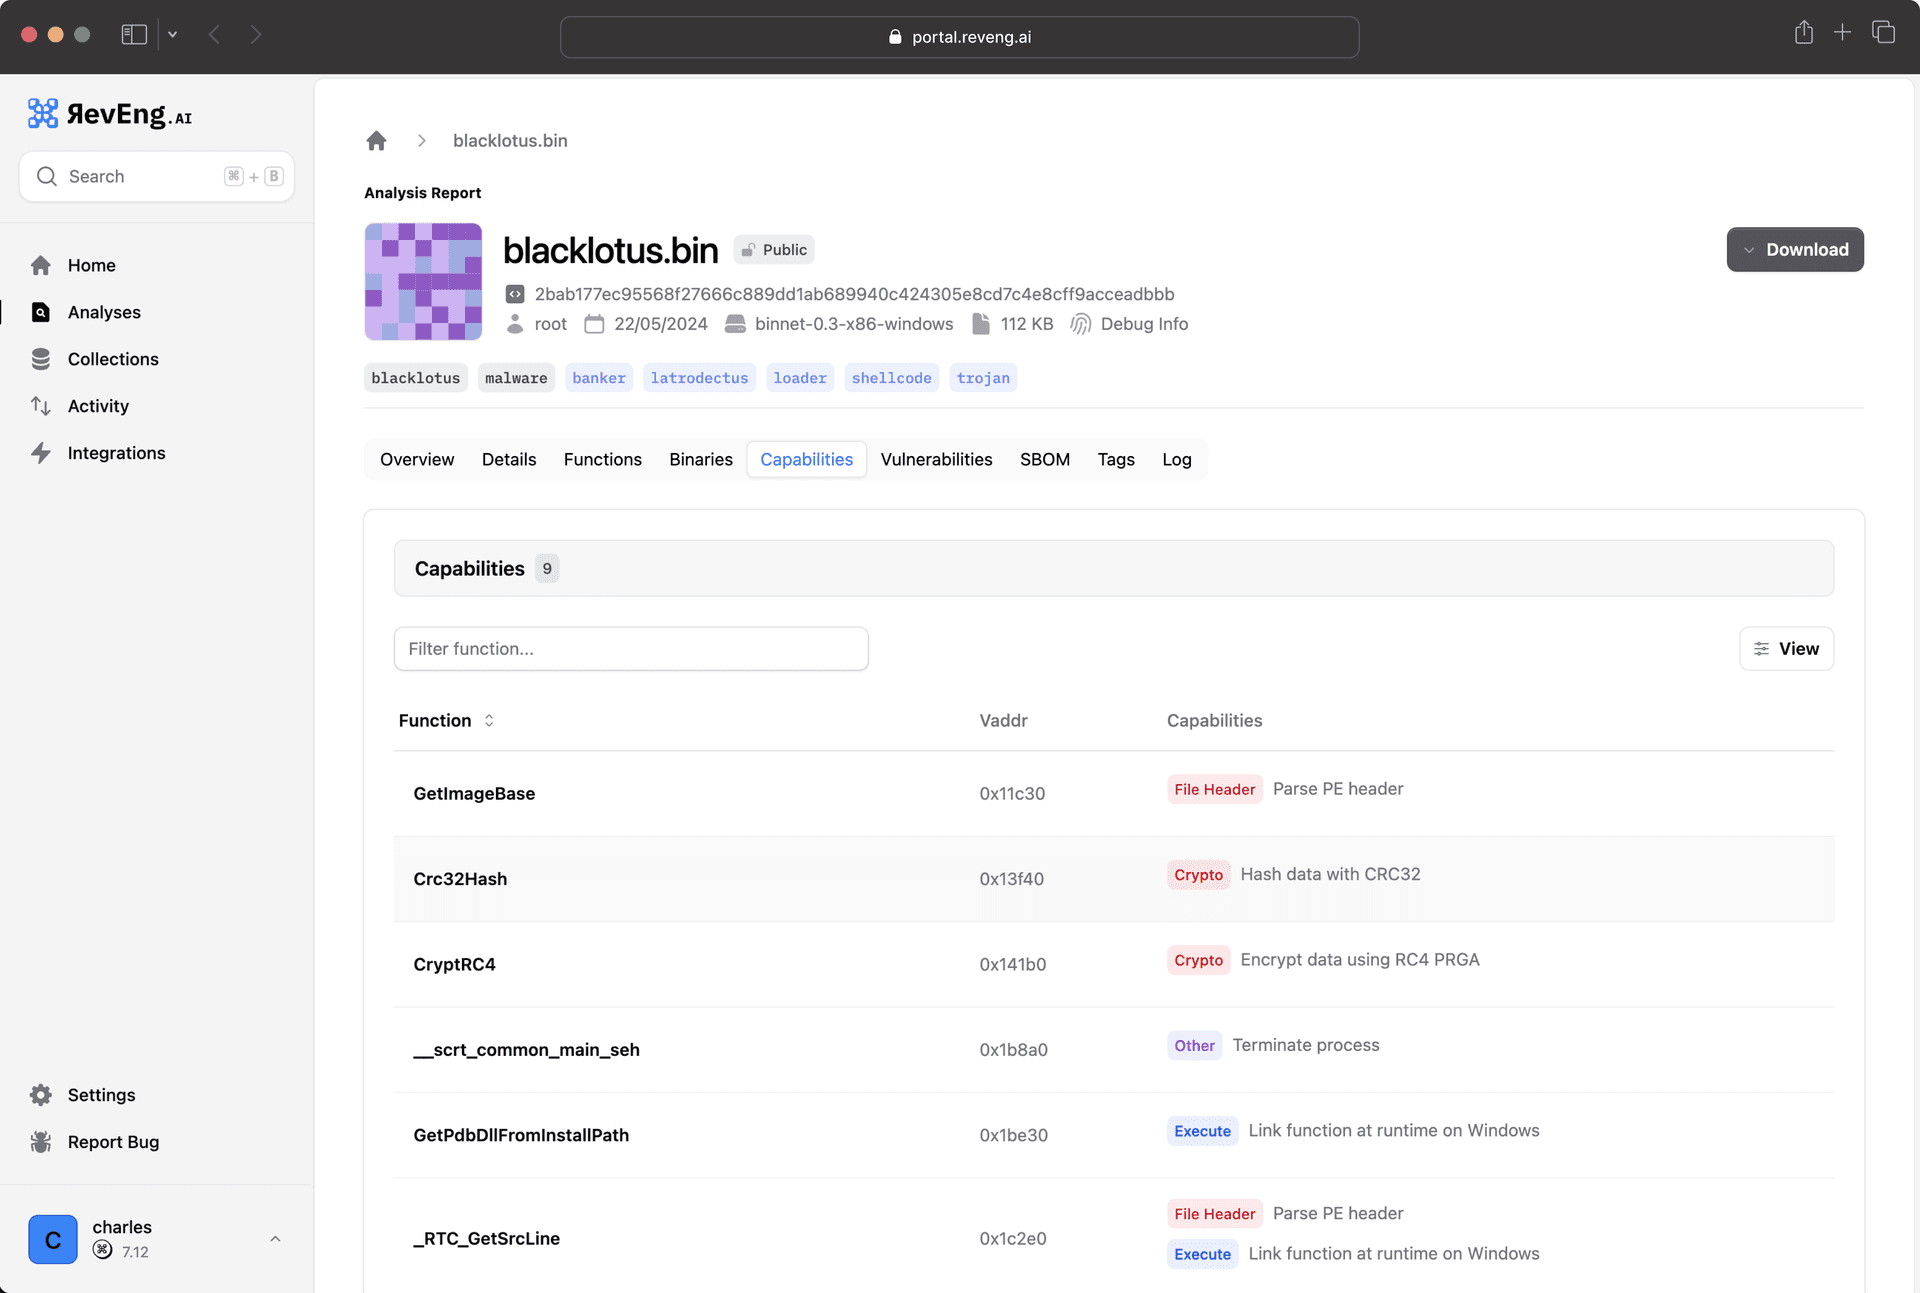The image size is (1920, 1293).
Task: Copy the SHA-256 hash icon
Action: (515, 293)
